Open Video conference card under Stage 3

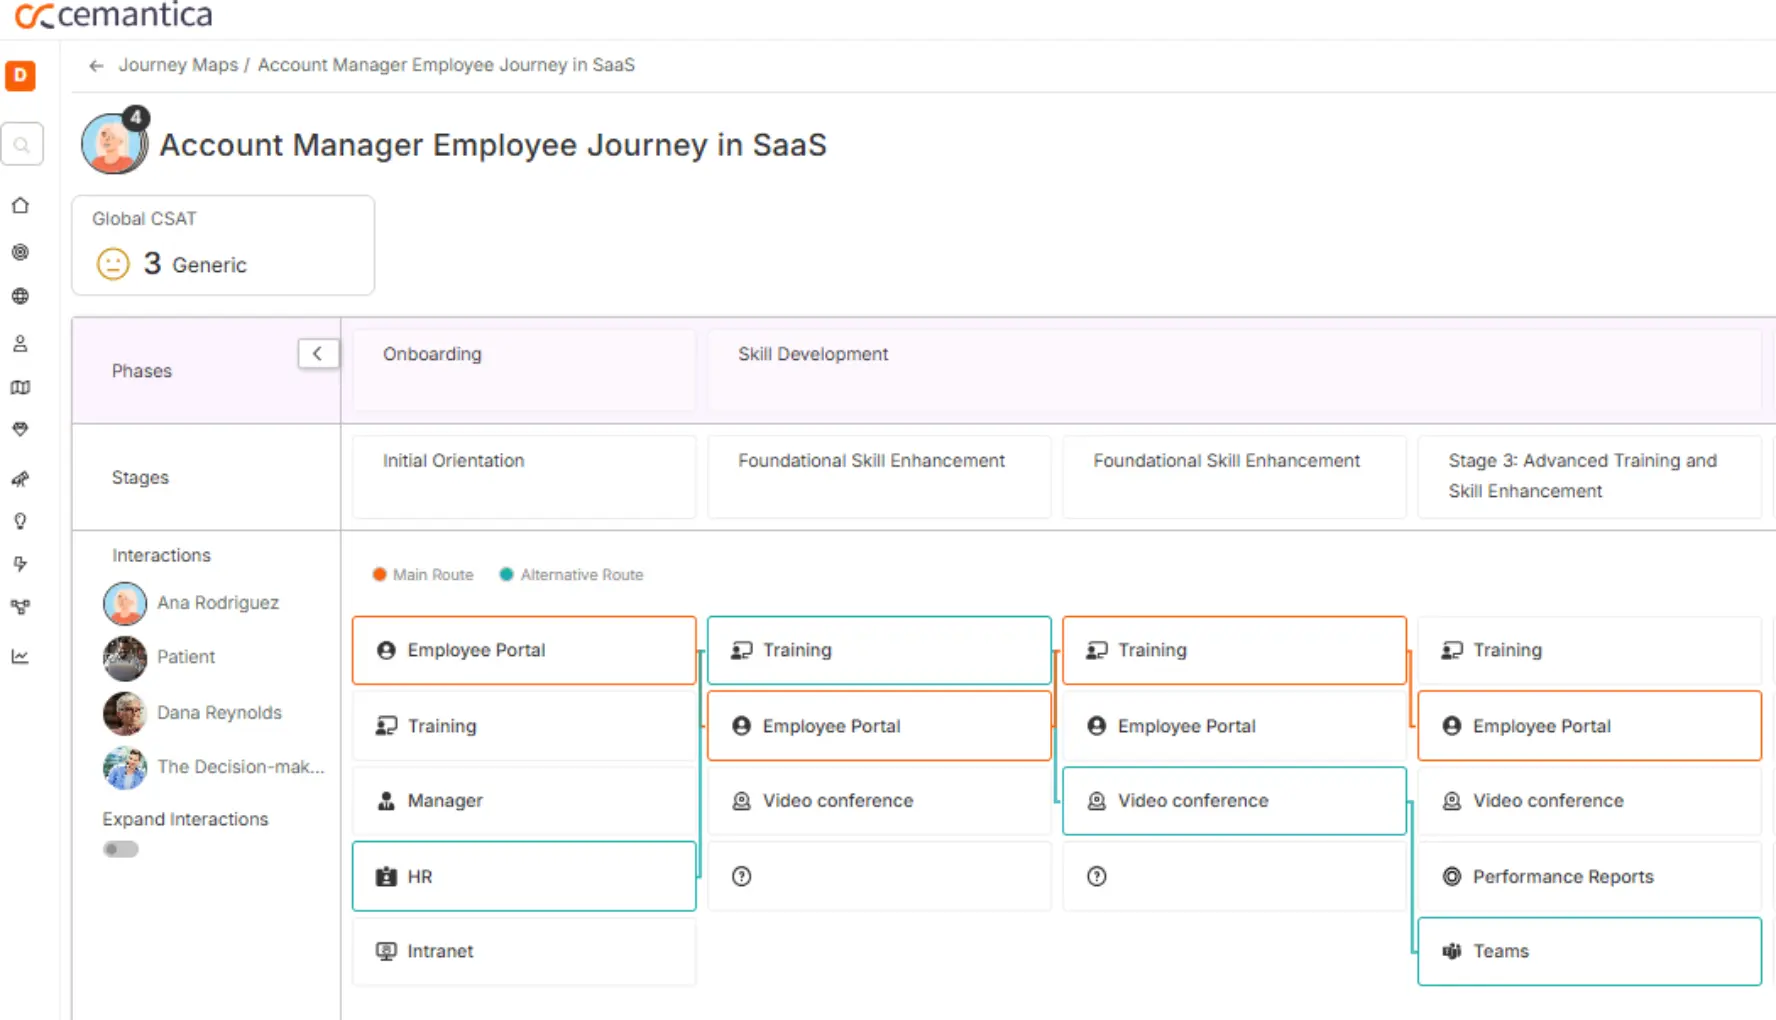[1589, 801]
